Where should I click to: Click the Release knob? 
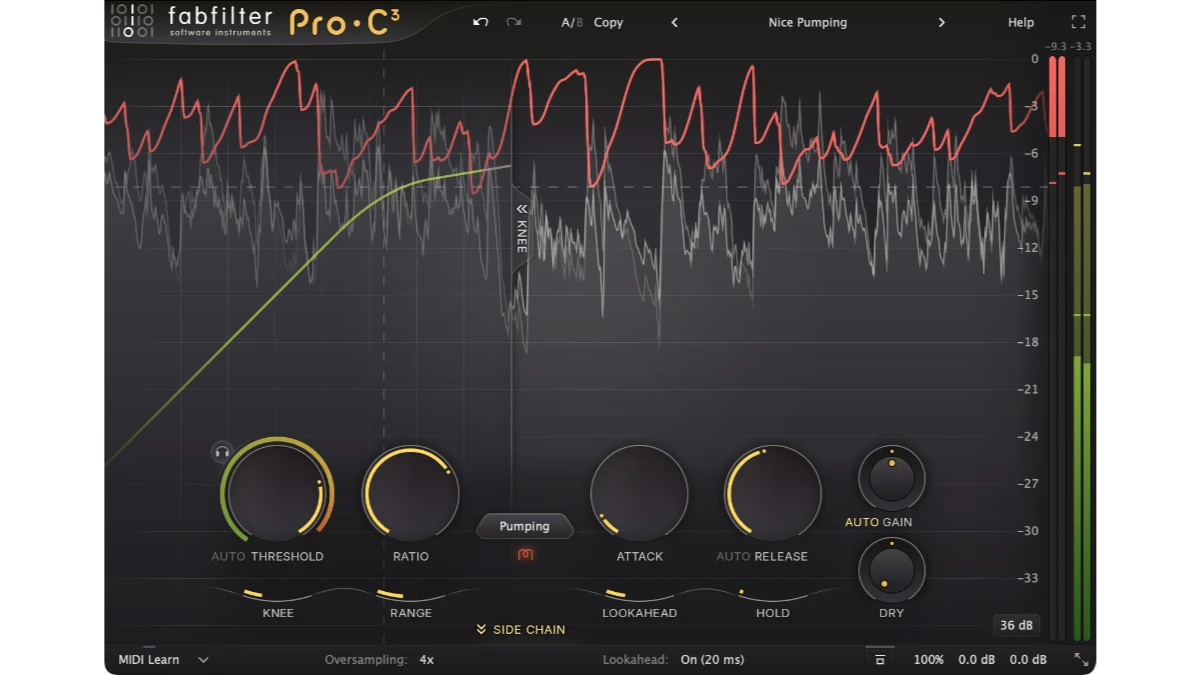(x=772, y=493)
